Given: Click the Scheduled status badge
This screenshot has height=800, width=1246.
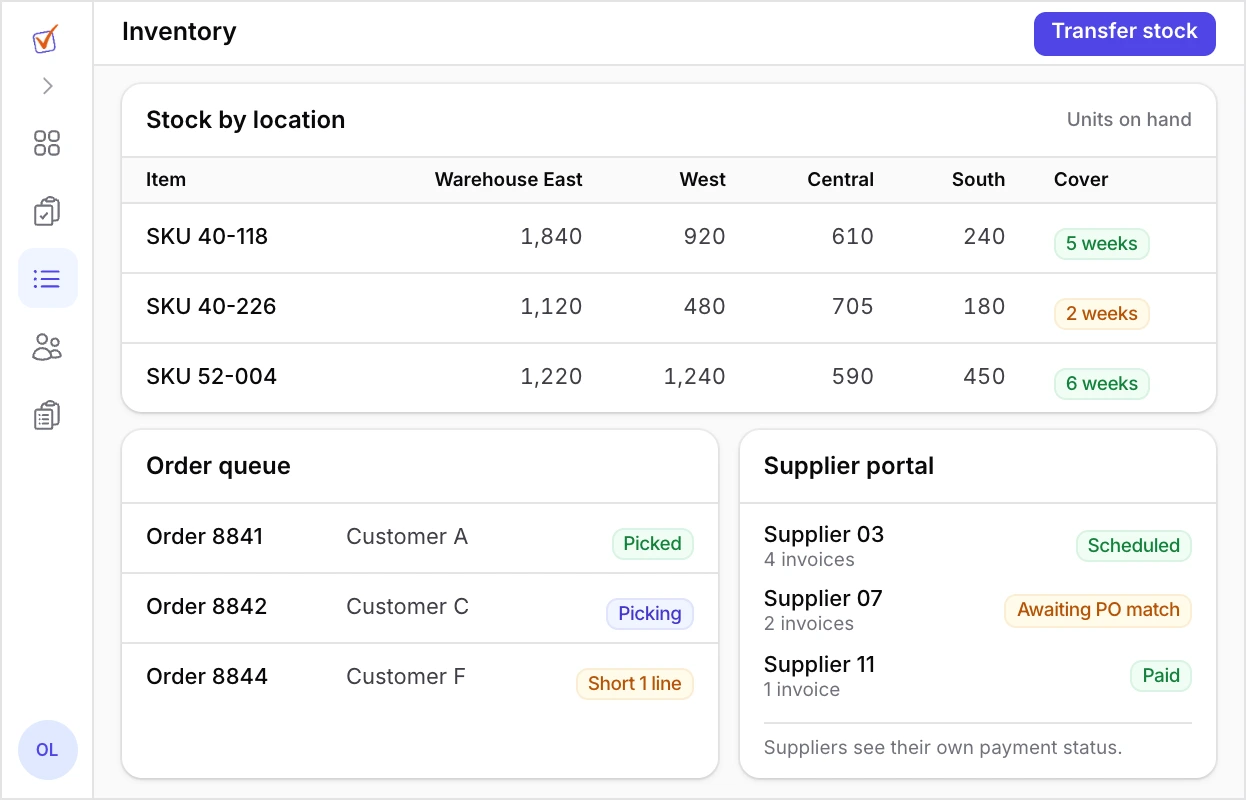Looking at the screenshot, I should point(1134,546).
